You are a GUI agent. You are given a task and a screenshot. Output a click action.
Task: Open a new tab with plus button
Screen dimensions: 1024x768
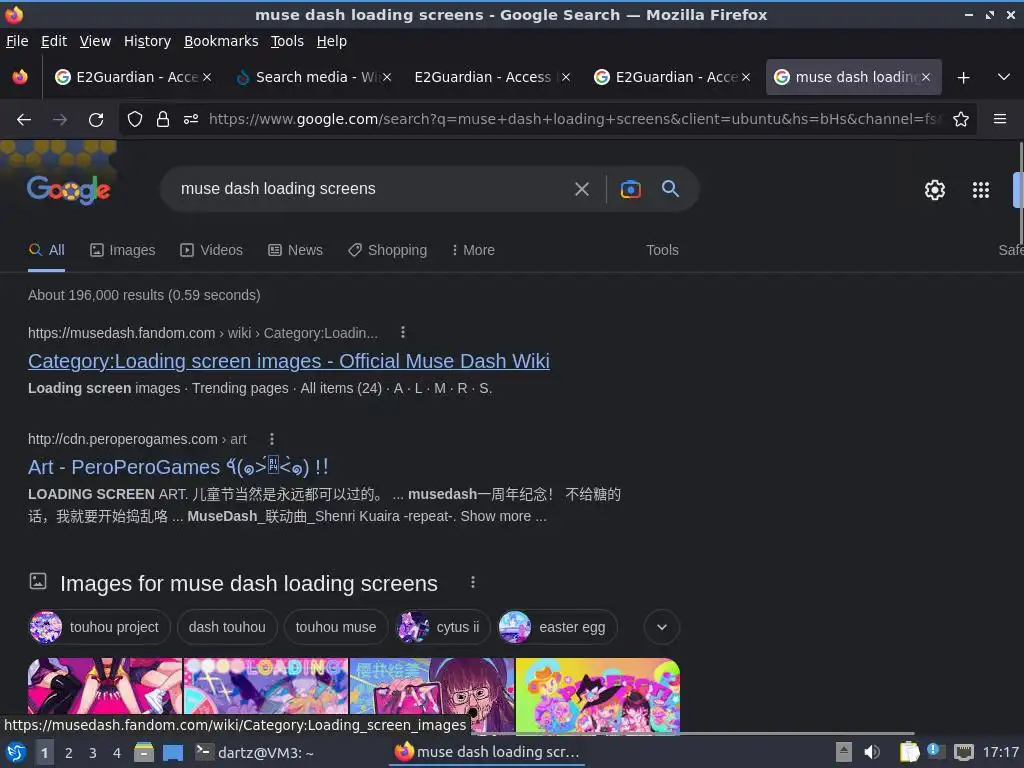click(963, 78)
